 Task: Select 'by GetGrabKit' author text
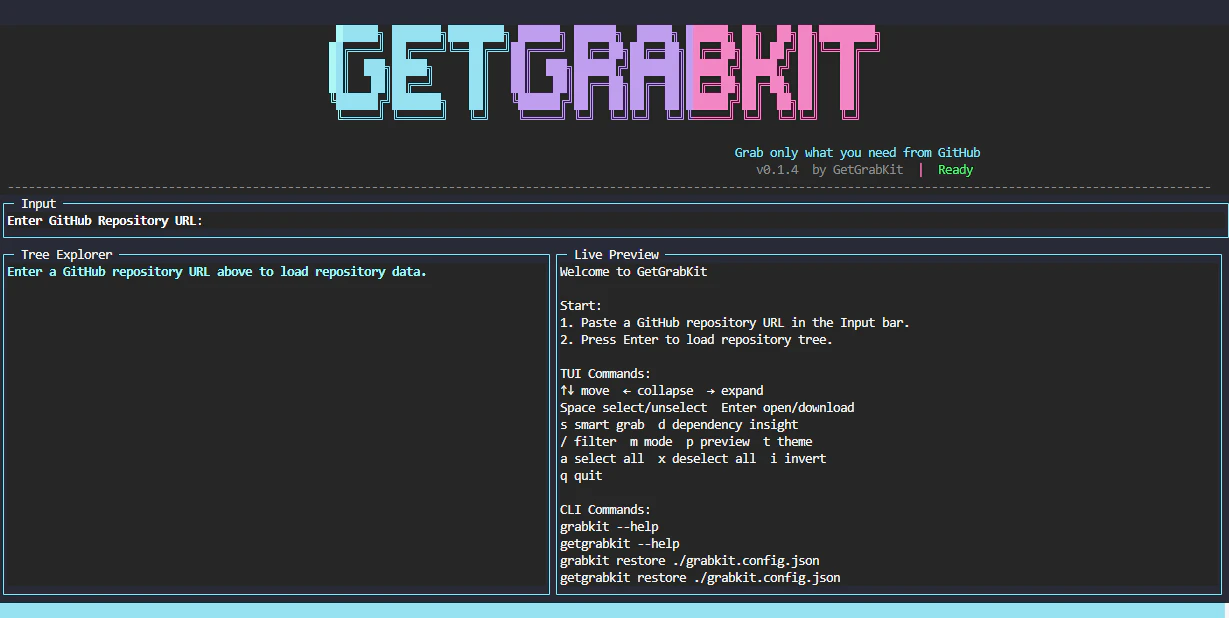click(857, 170)
